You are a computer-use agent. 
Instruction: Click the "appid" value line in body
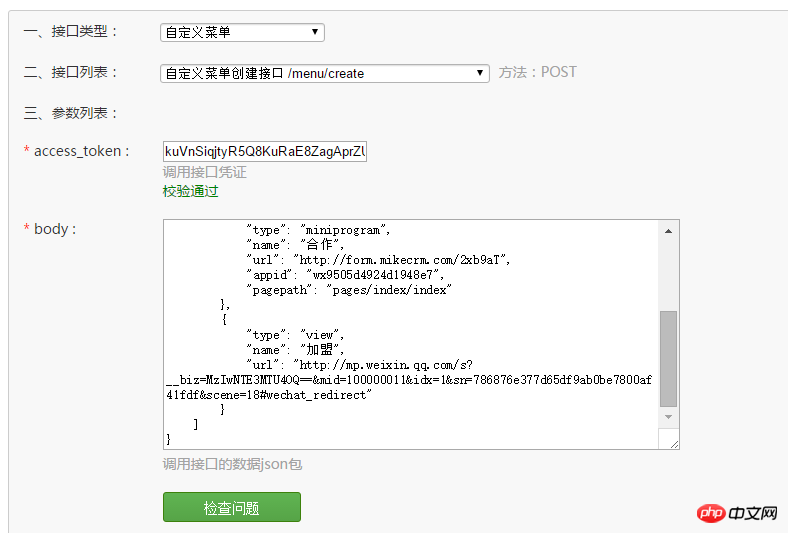tap(345, 275)
